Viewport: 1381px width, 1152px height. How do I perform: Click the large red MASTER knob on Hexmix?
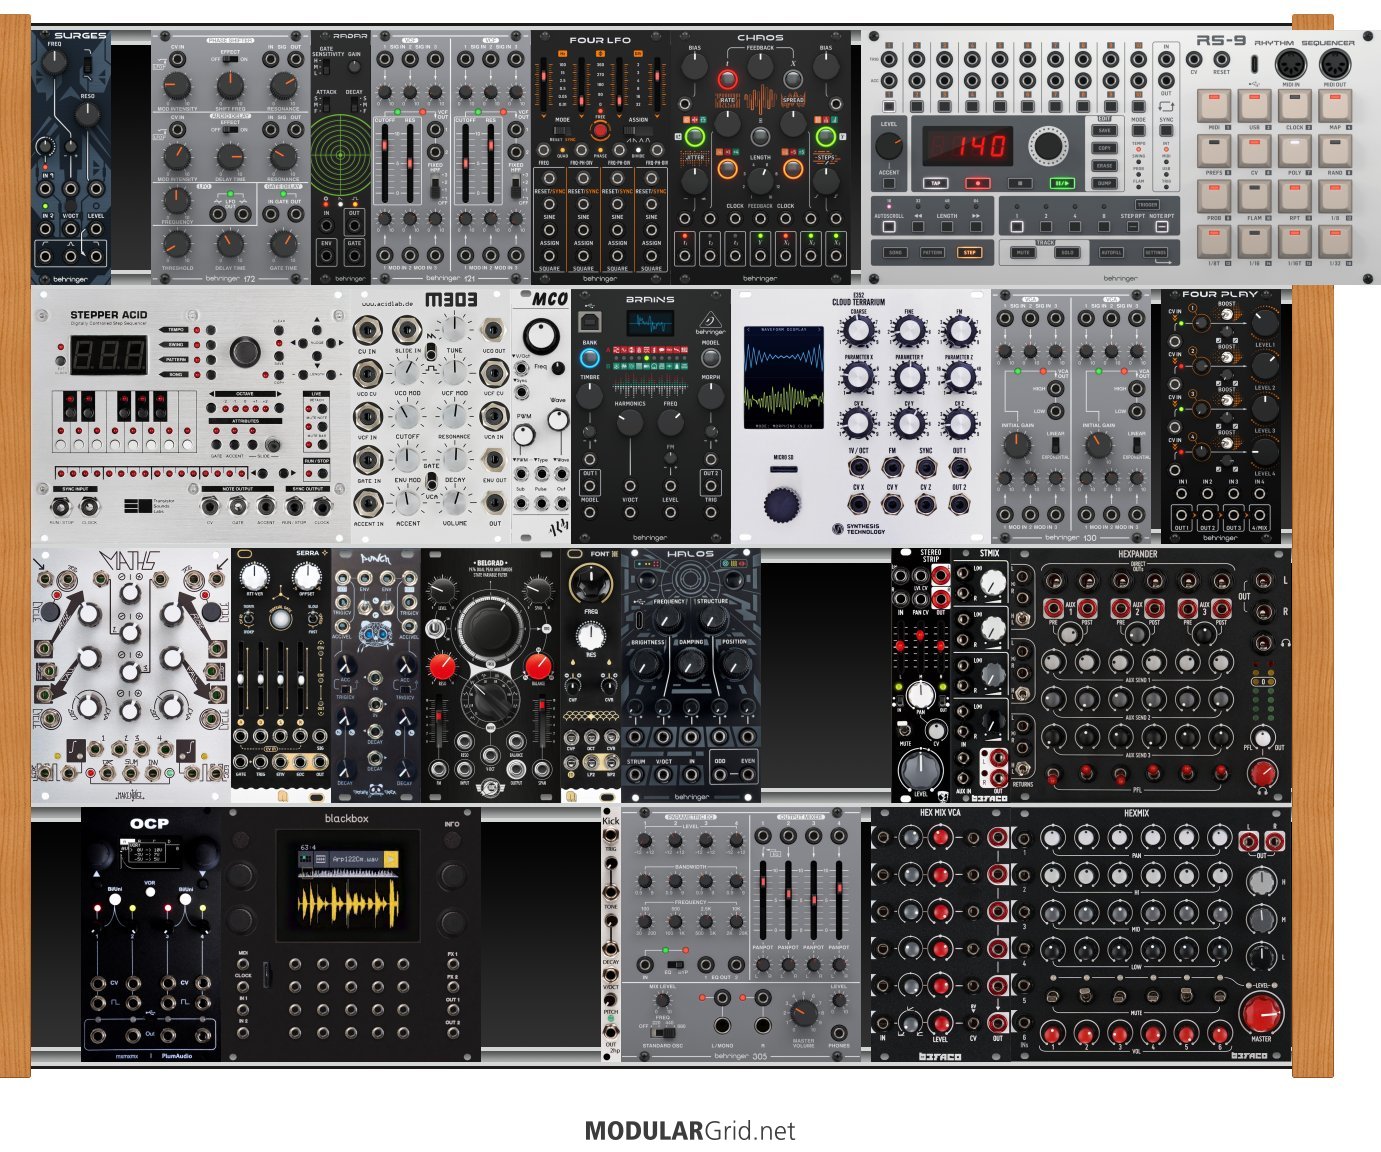tap(1261, 1012)
